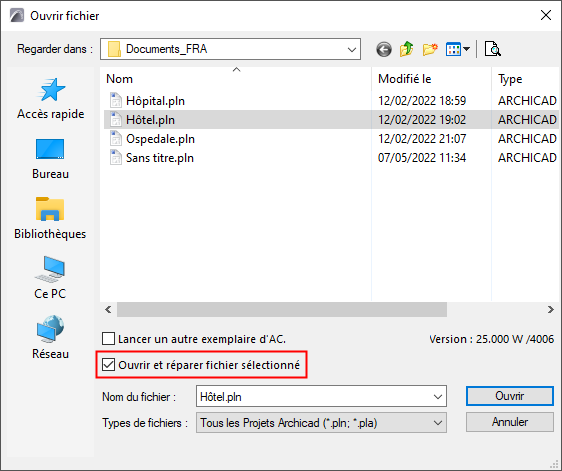Create a new folder

pos(430,49)
